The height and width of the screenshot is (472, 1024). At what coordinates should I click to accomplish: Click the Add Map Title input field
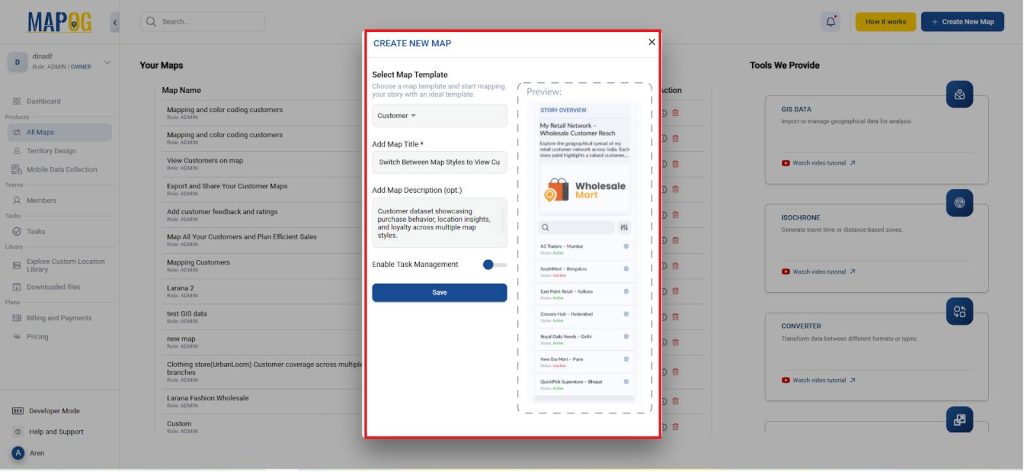440,162
